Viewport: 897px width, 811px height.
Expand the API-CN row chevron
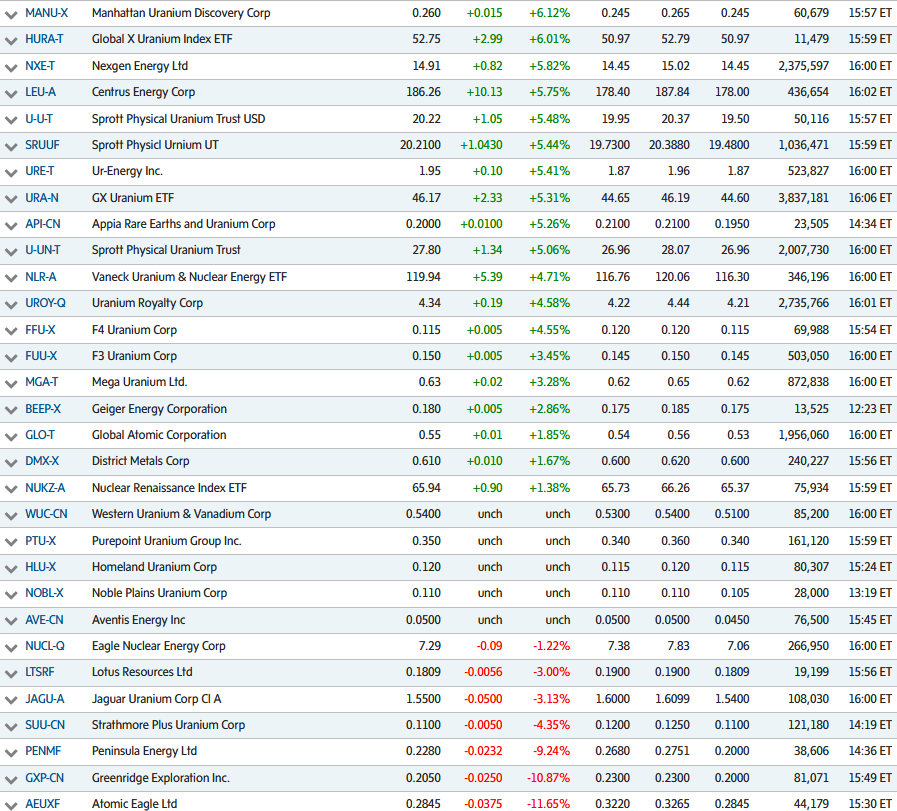11,225
